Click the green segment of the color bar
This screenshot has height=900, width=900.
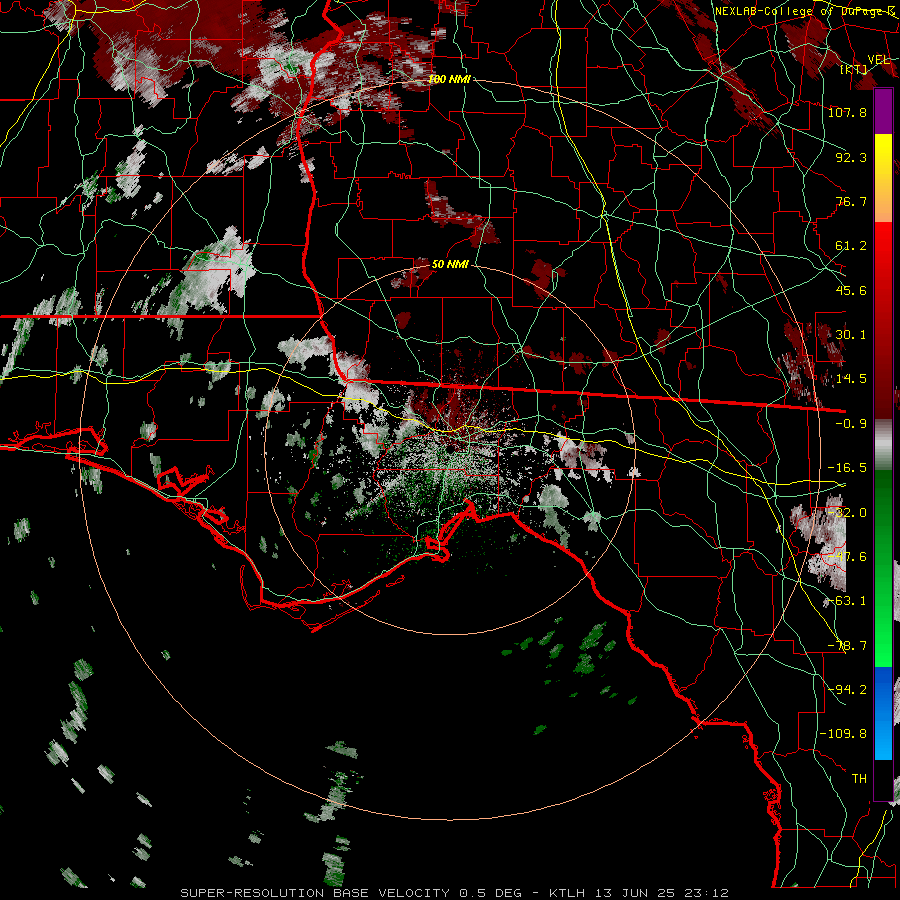(x=883, y=568)
